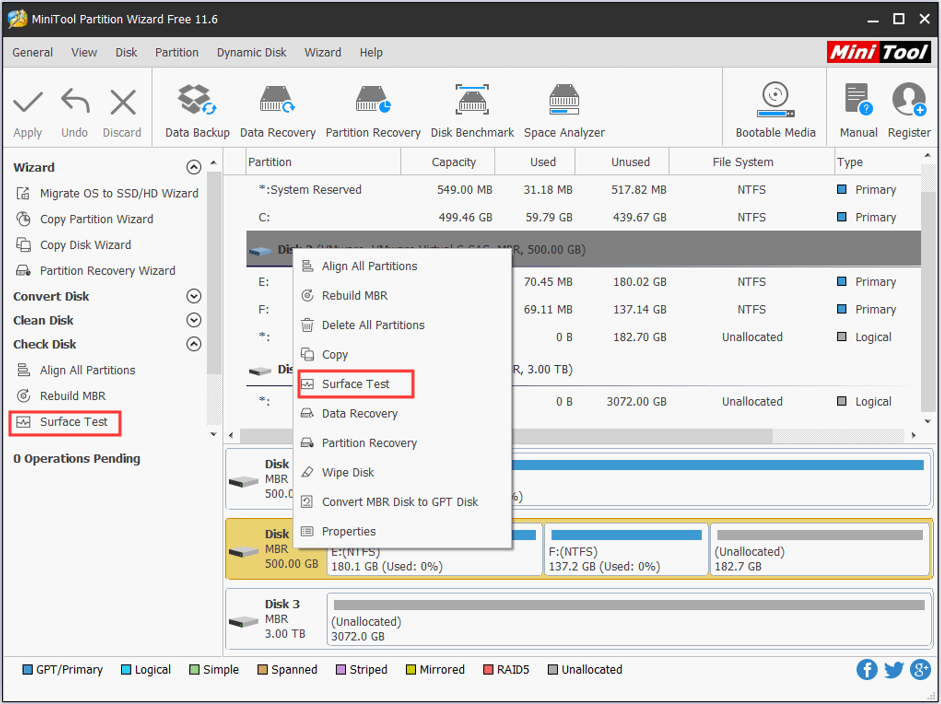
Task: Click the GPT/Primary legend color swatch
Action: (x=27, y=670)
